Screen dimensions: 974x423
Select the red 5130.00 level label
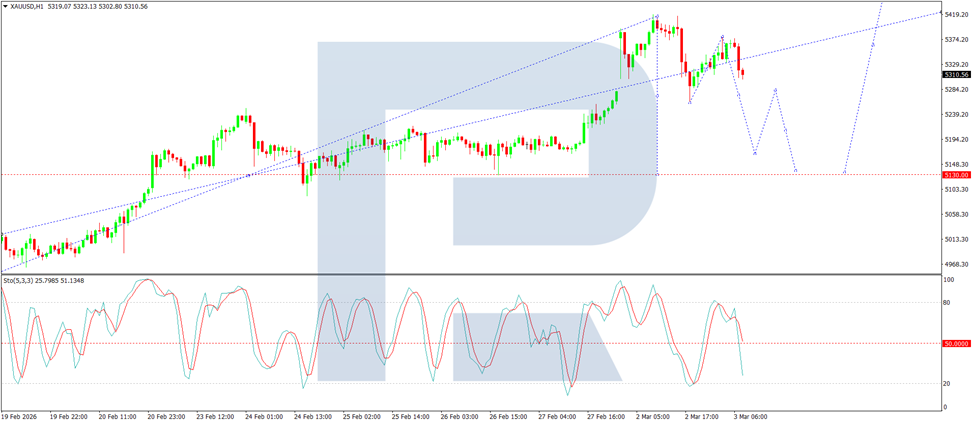(956, 175)
